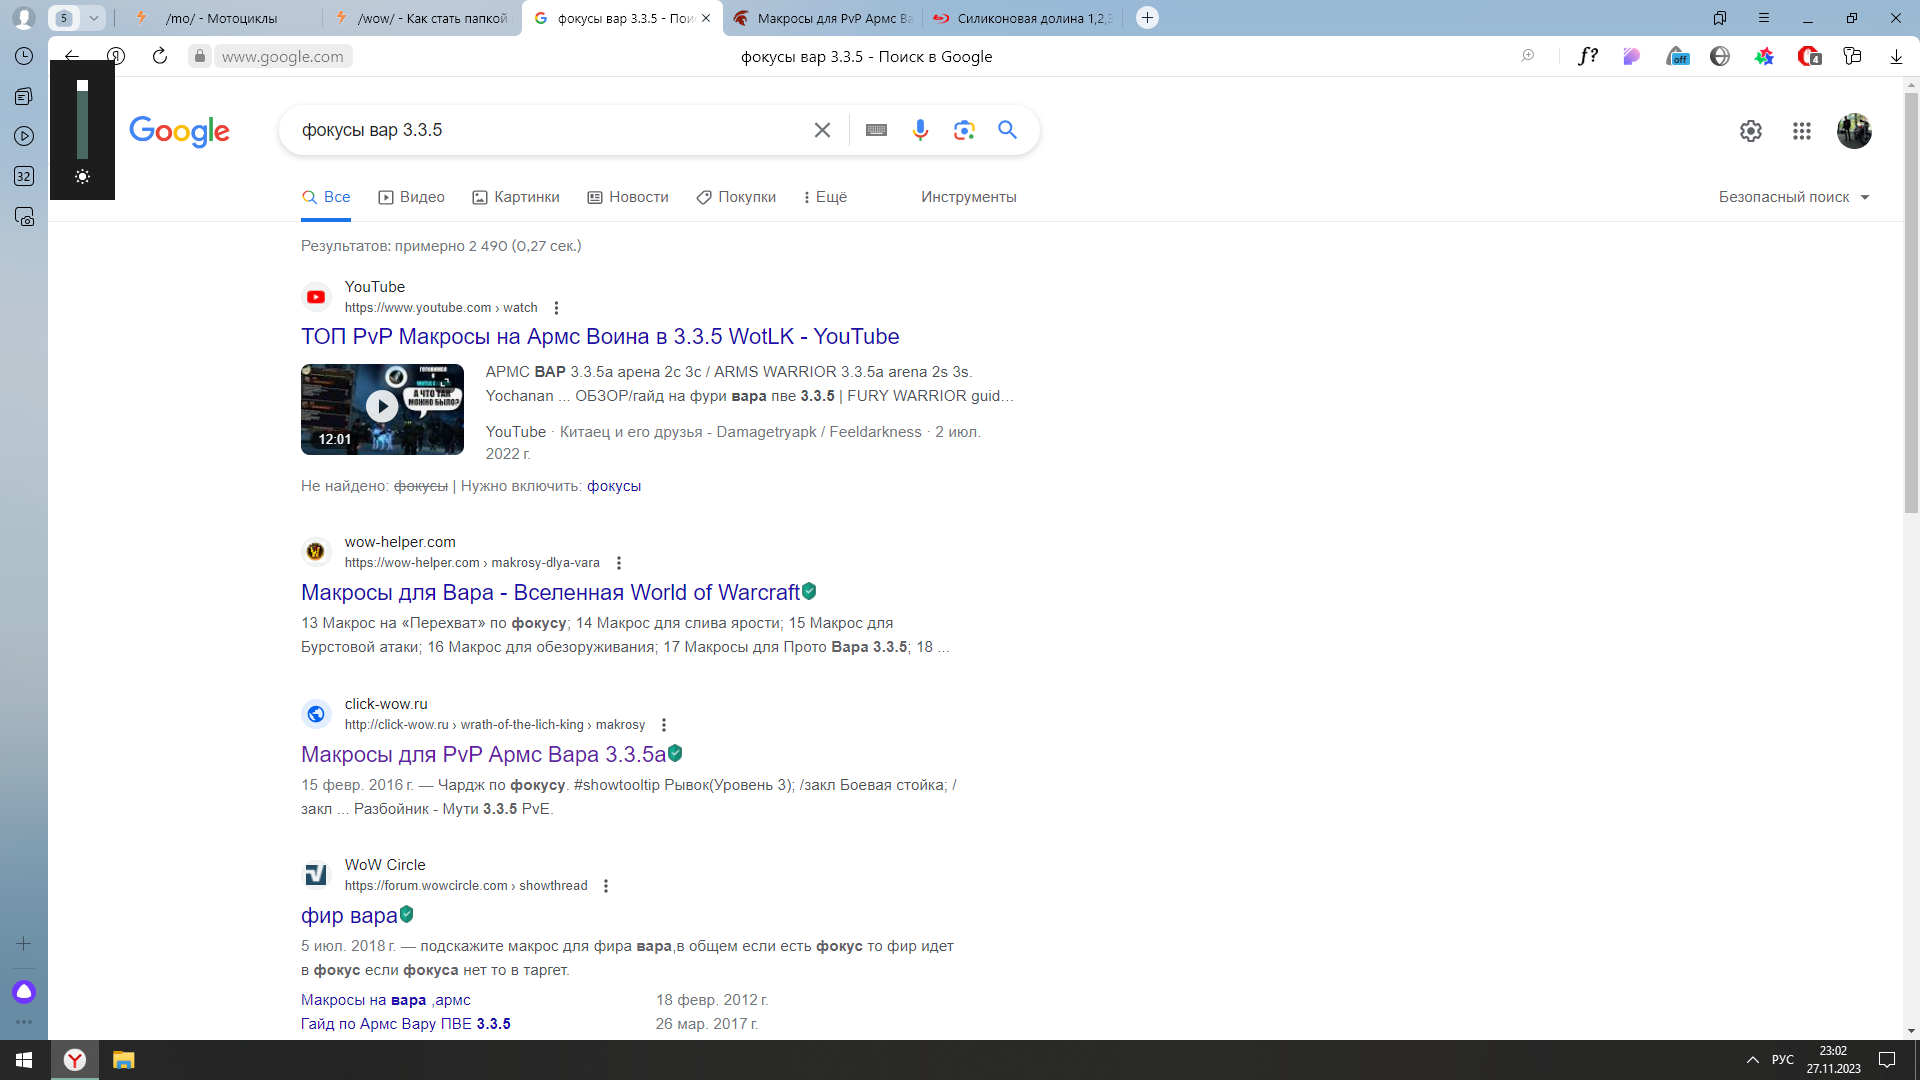Open the фир вара forum link
The image size is (1920, 1080).
pos(349,916)
